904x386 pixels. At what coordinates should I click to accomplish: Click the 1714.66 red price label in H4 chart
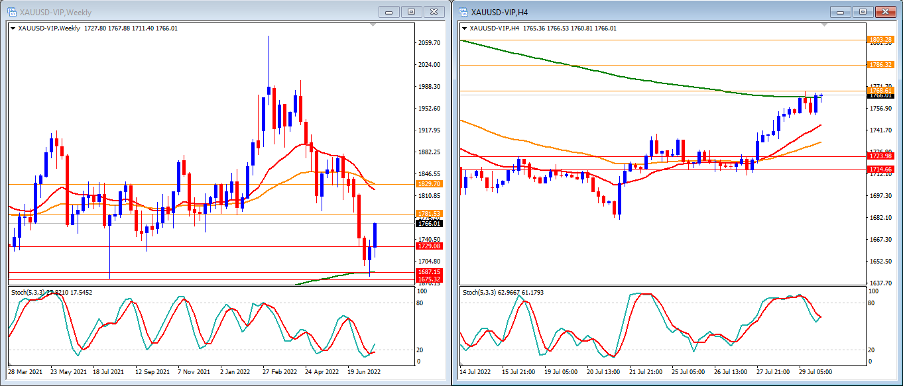[x=882, y=169]
